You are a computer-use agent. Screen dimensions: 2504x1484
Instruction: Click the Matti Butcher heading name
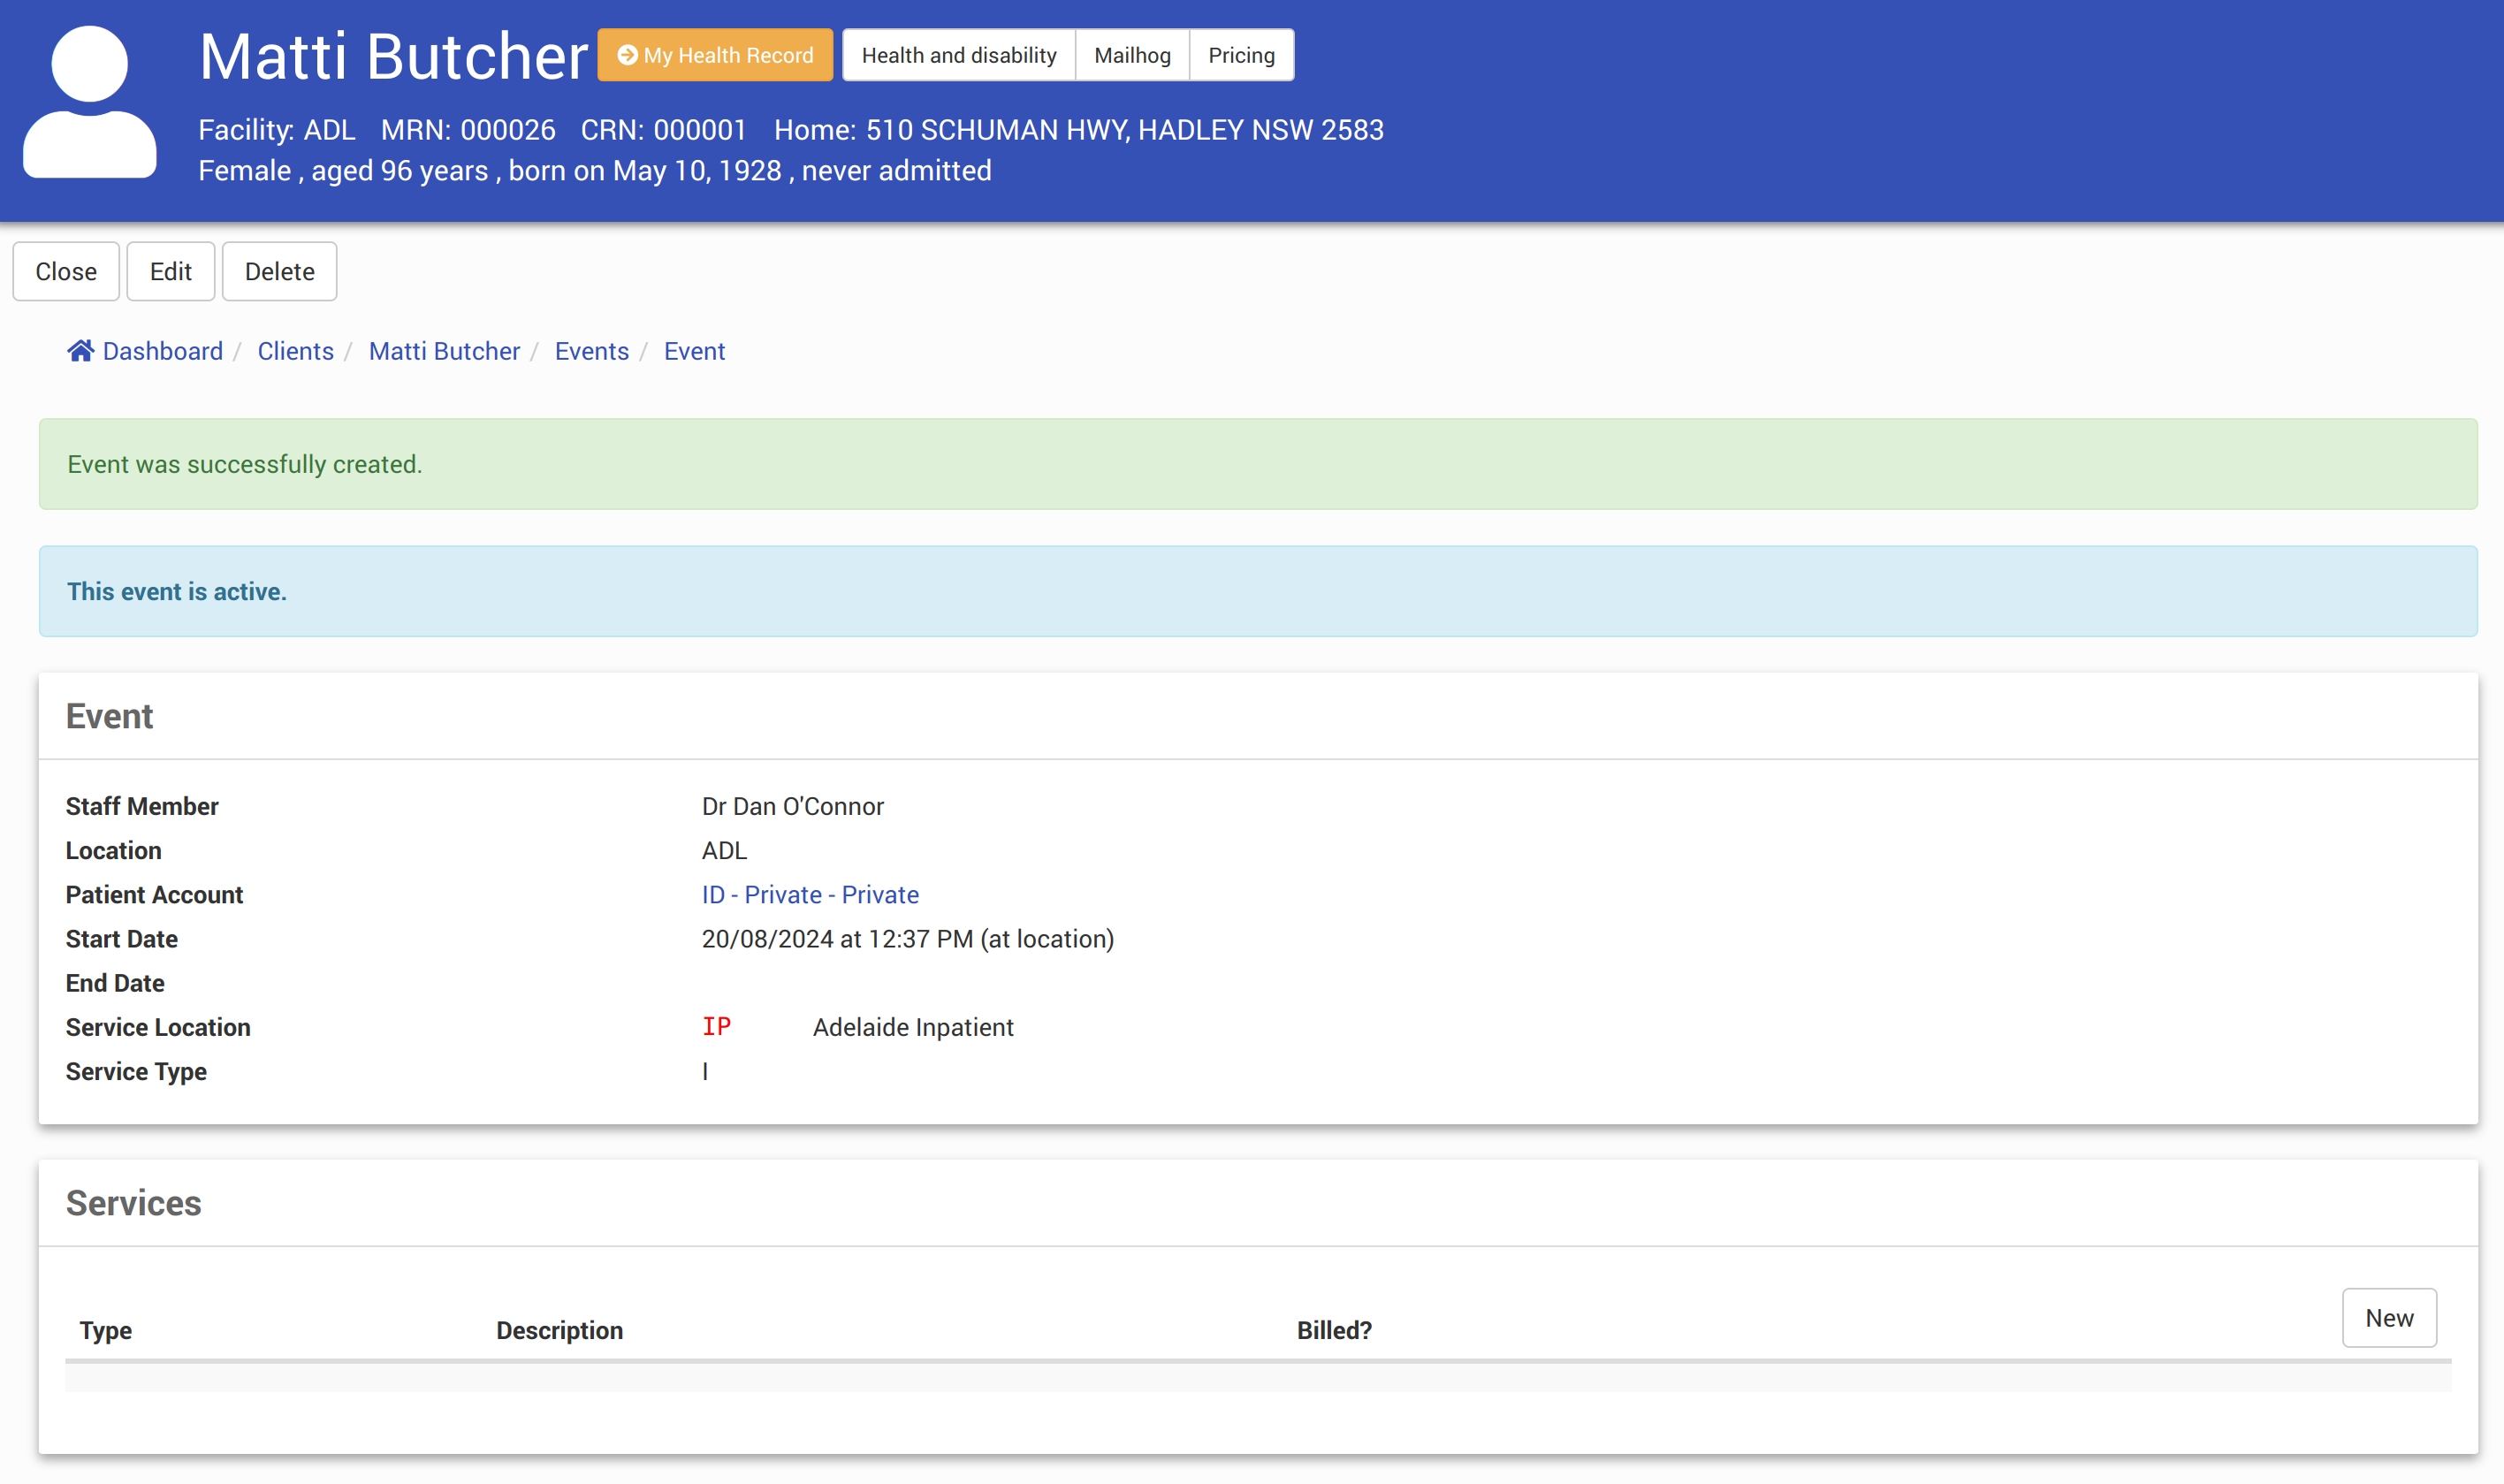point(393,56)
